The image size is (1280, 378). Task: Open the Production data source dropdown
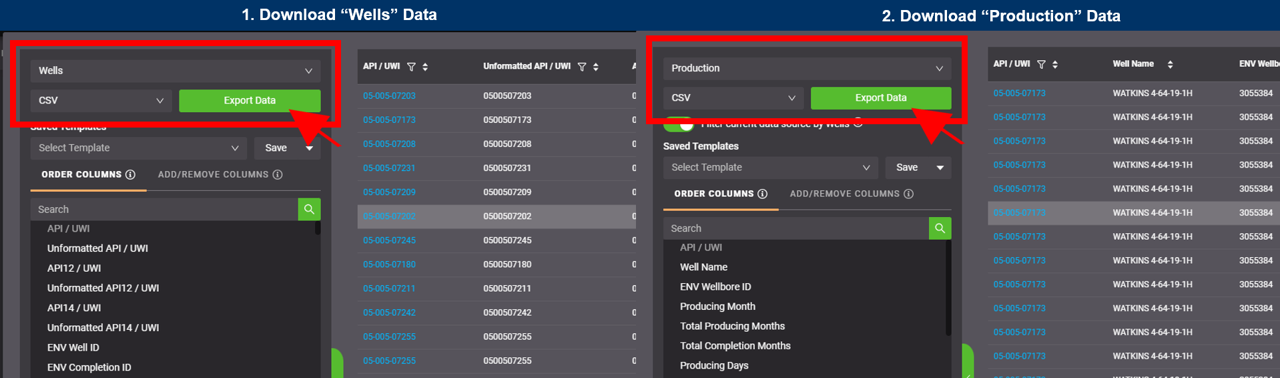pyautogui.click(x=806, y=68)
